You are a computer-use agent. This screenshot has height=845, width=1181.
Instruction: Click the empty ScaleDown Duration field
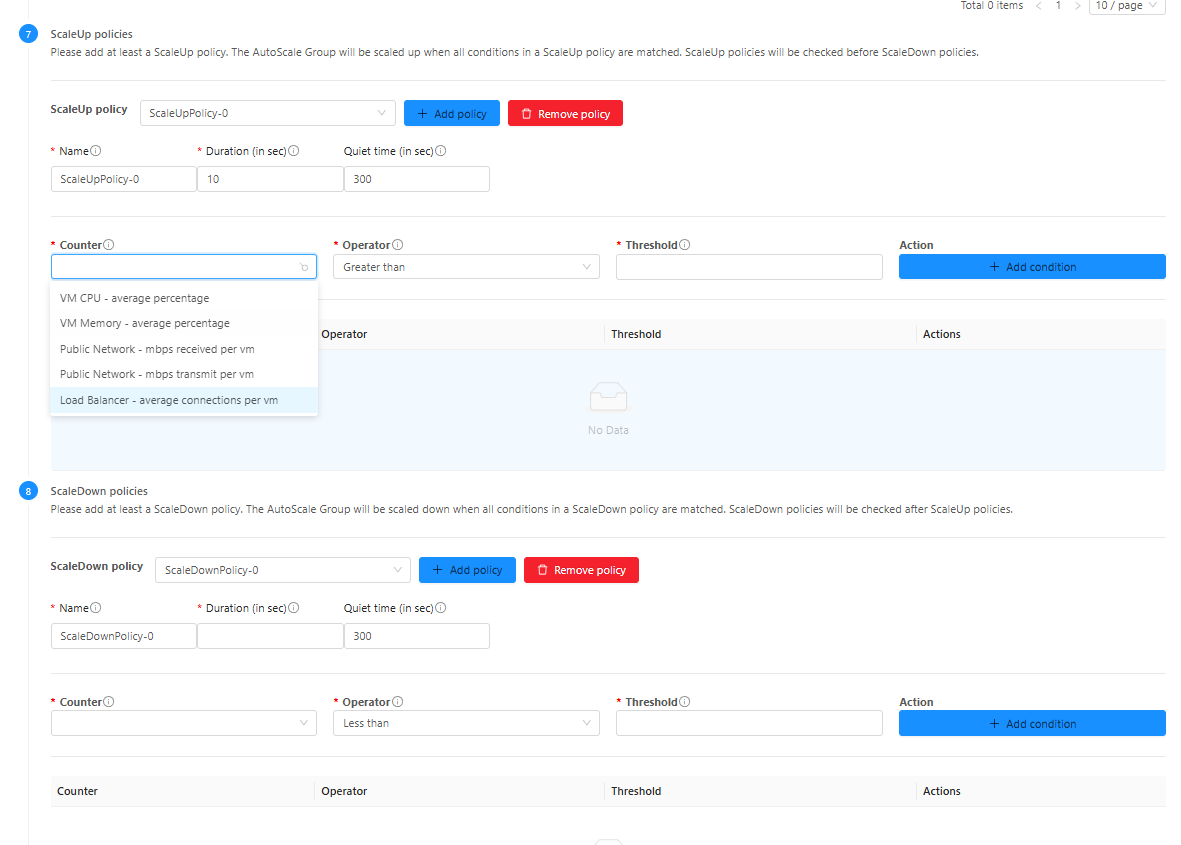coord(270,636)
